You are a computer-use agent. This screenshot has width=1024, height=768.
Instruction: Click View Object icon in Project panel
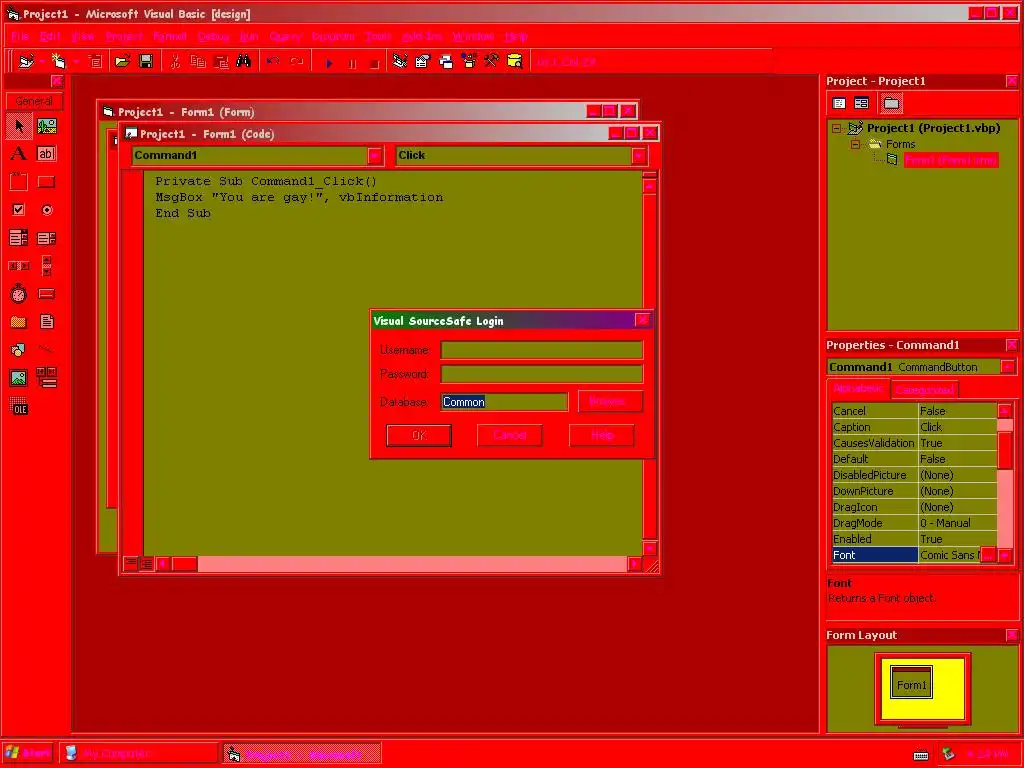861,103
